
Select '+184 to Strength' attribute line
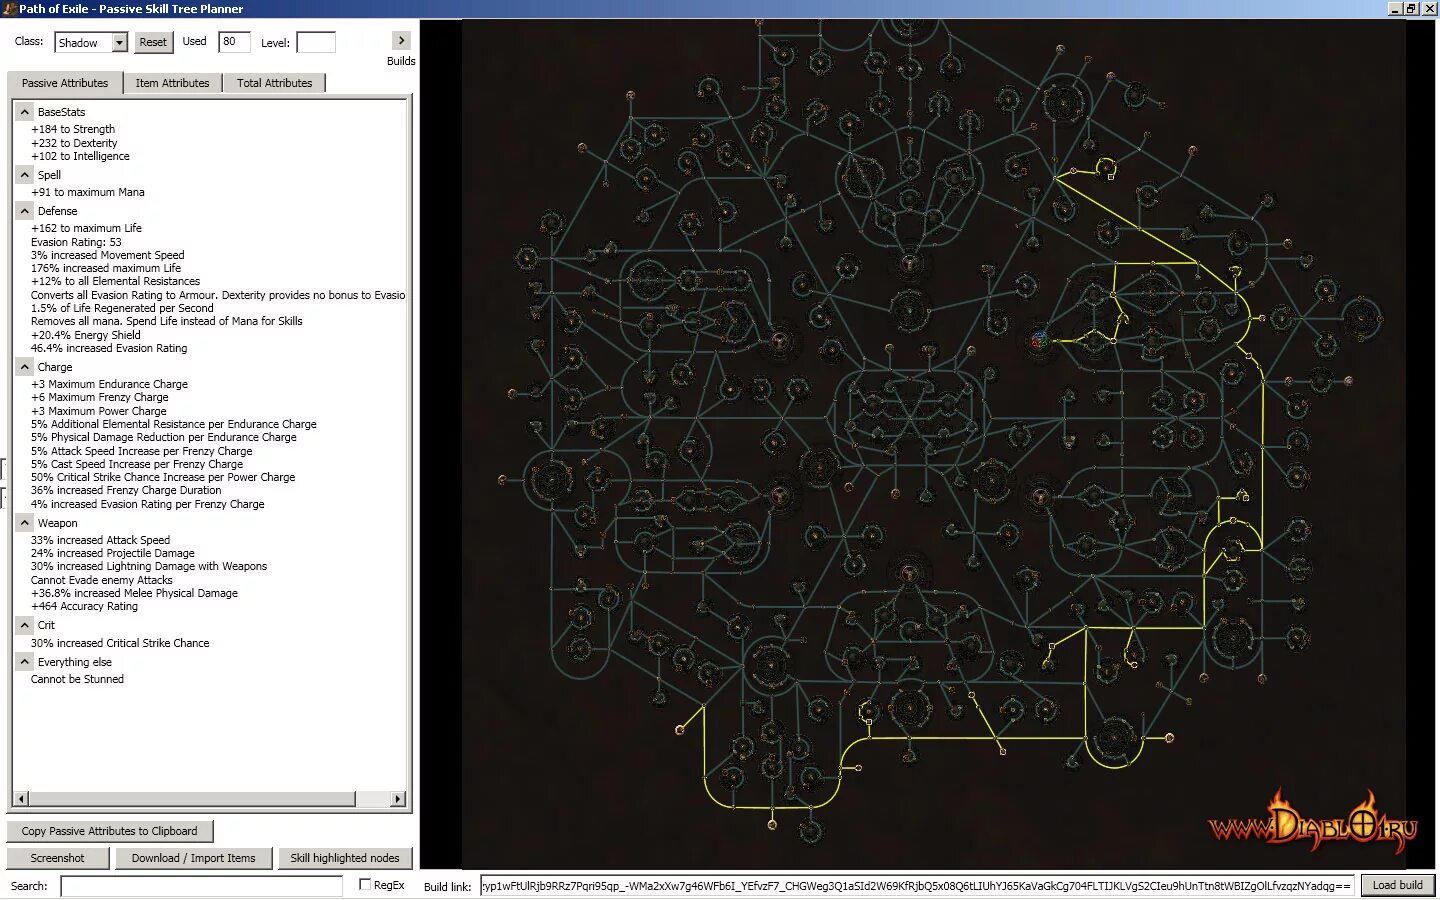[x=73, y=129]
